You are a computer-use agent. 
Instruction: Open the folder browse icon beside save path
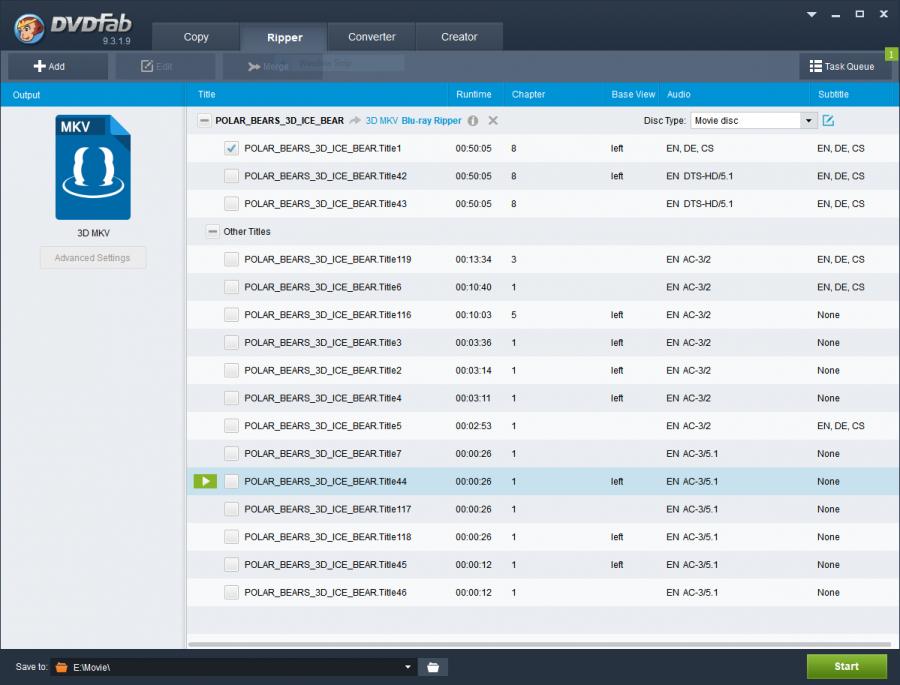coord(434,667)
